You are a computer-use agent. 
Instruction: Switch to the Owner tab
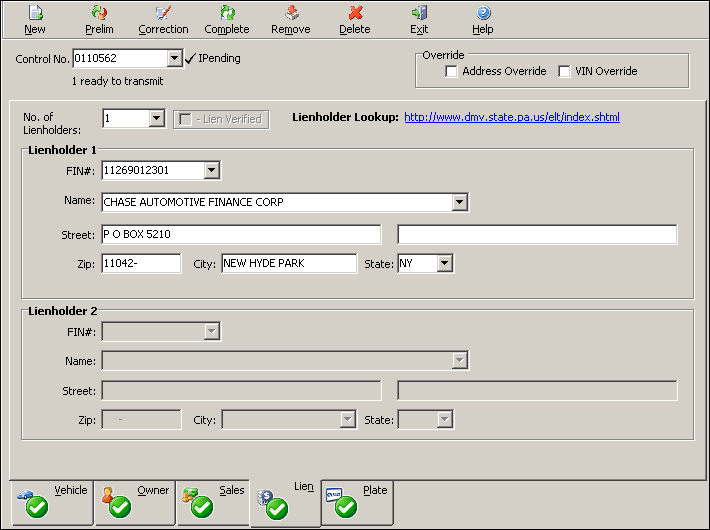pyautogui.click(x=135, y=502)
